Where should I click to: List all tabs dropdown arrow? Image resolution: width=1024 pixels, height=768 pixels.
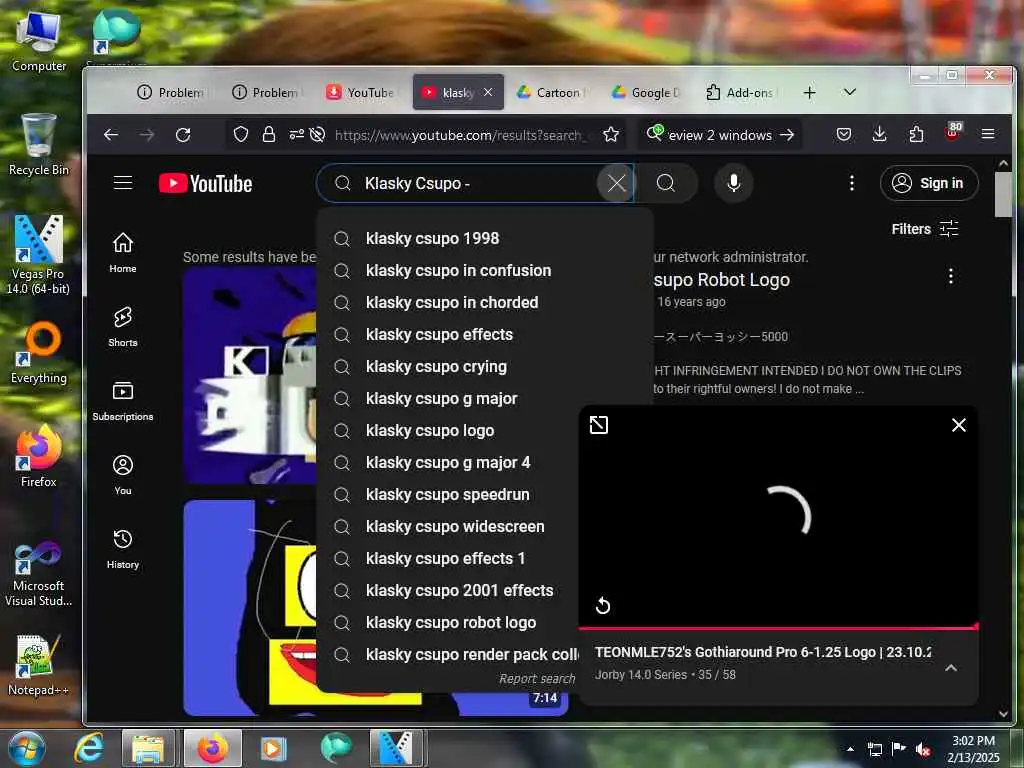pyautogui.click(x=849, y=92)
